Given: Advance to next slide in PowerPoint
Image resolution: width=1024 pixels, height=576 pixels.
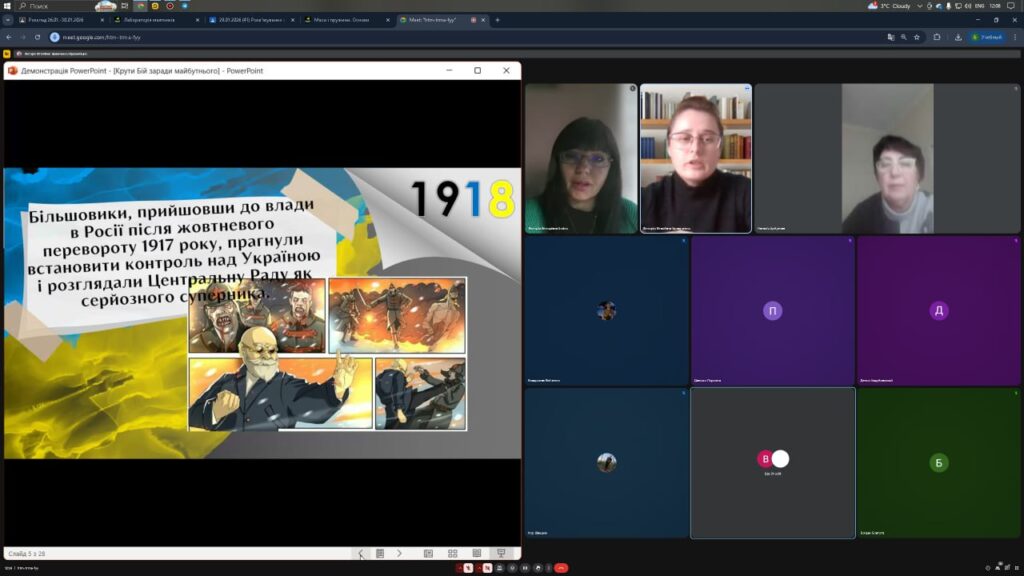Looking at the screenshot, I should 399,553.
